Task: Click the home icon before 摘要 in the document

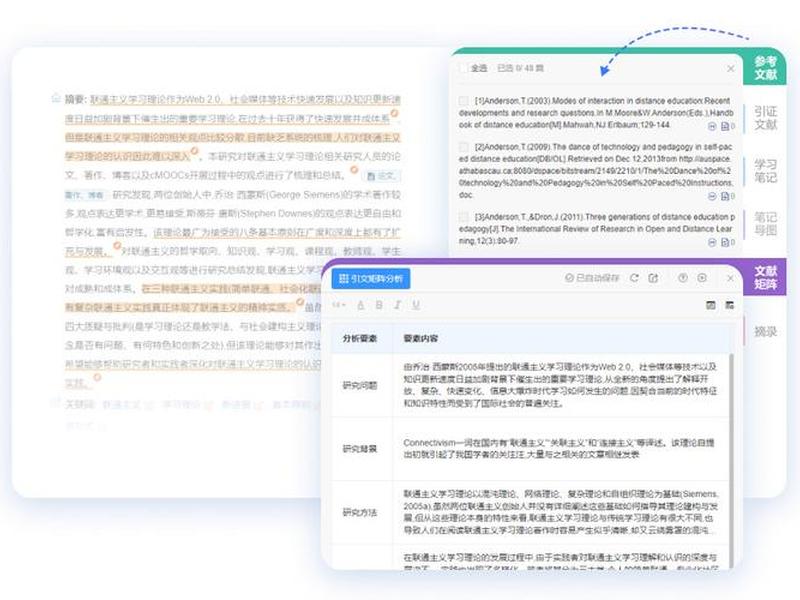Action: [x=56, y=97]
